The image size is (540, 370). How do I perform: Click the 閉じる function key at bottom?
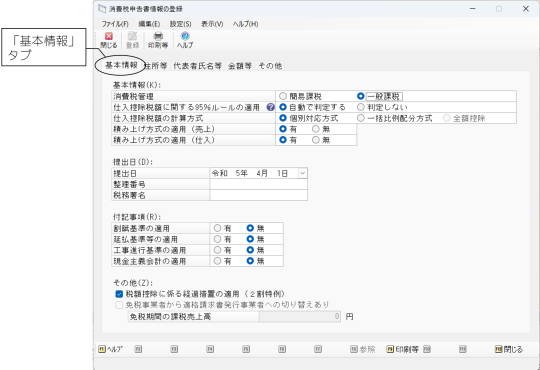(509, 349)
